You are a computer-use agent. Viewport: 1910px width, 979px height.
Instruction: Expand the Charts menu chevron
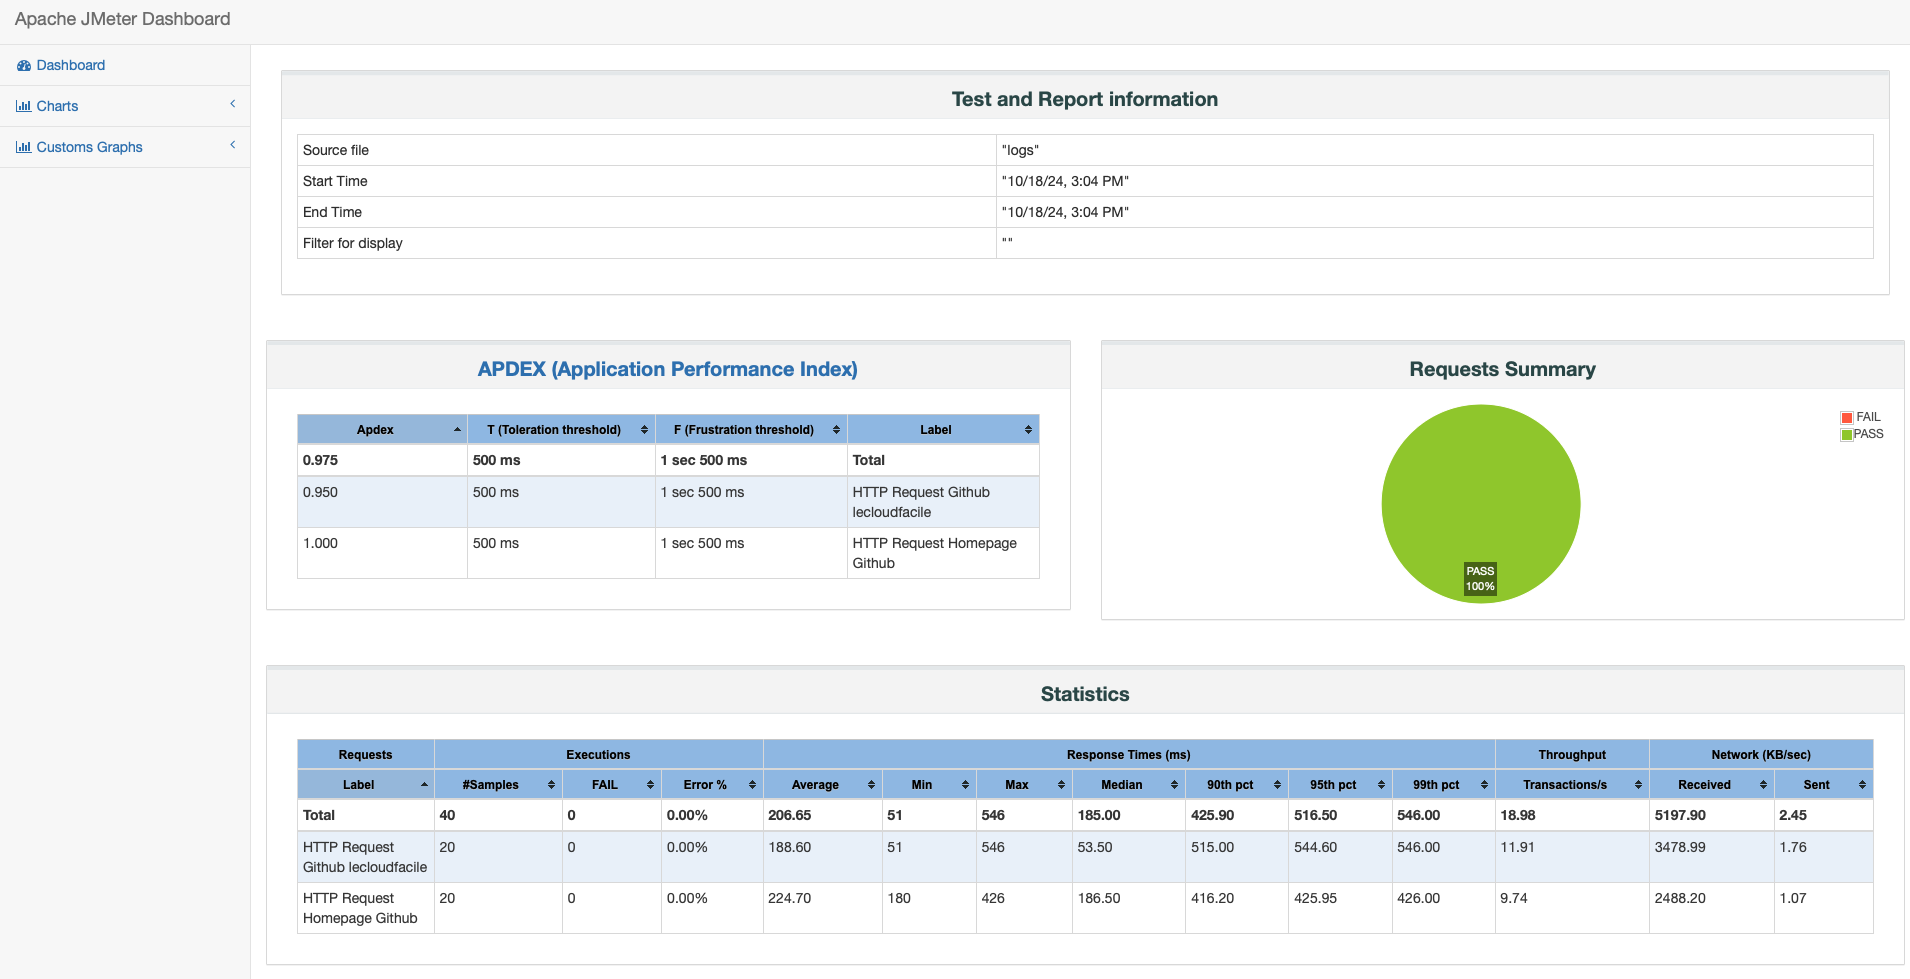click(233, 104)
